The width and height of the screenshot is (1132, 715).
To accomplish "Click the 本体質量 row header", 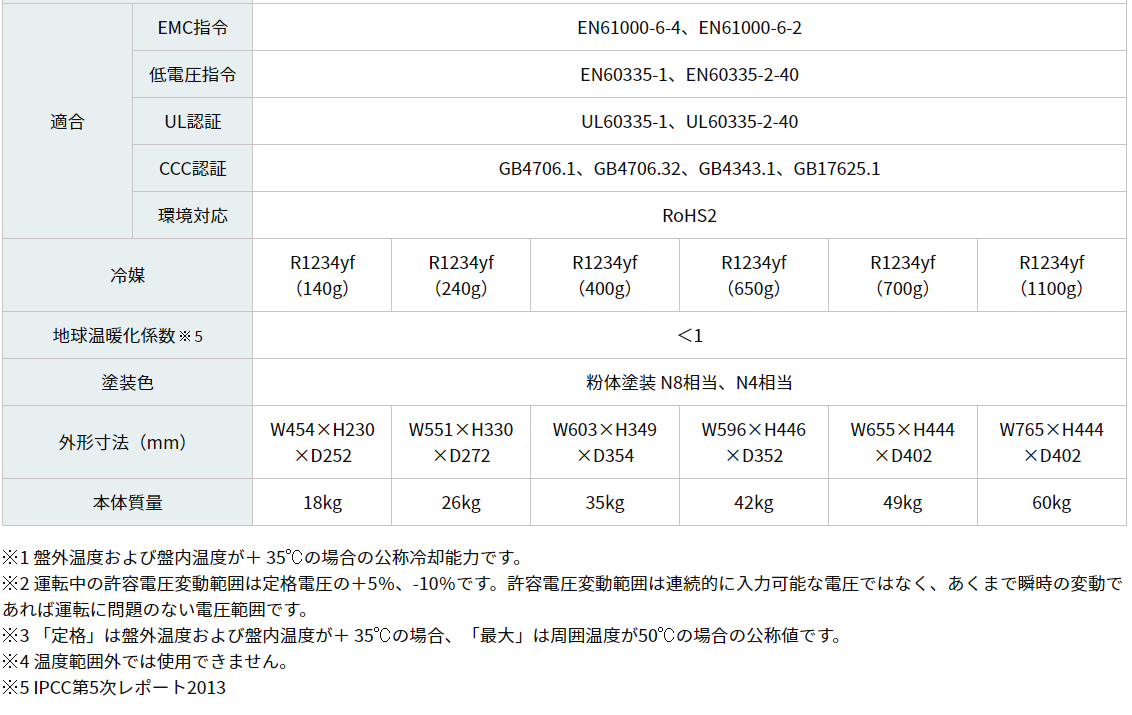I will click(x=127, y=502).
